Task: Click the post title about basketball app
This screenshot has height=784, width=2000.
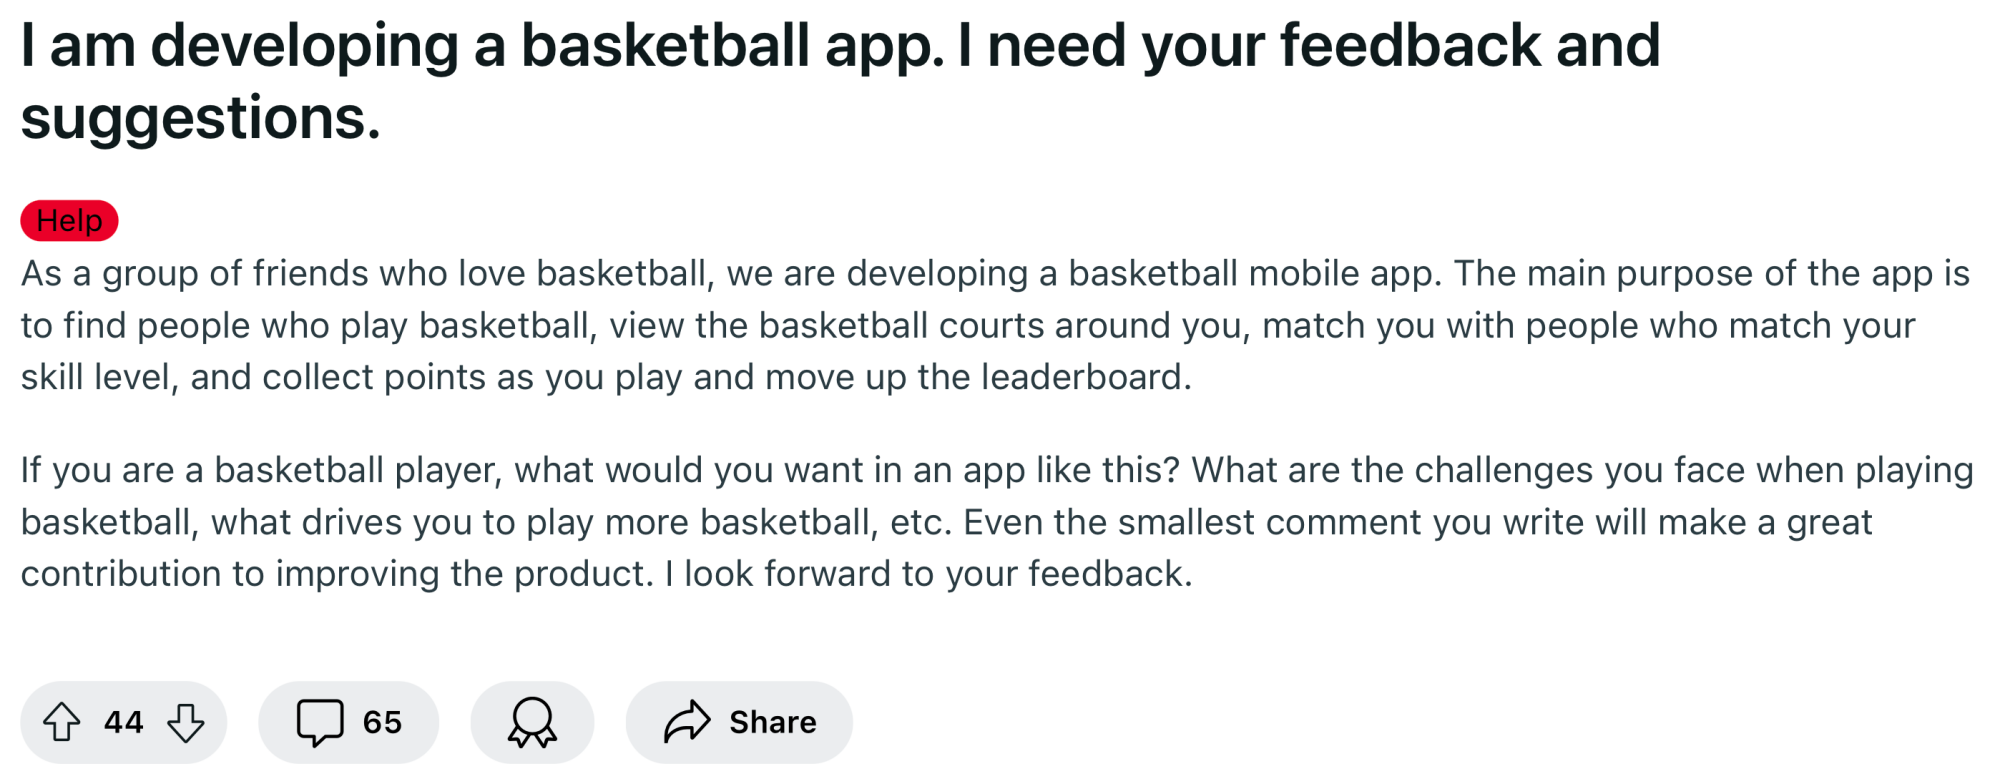Action: [x=840, y=81]
